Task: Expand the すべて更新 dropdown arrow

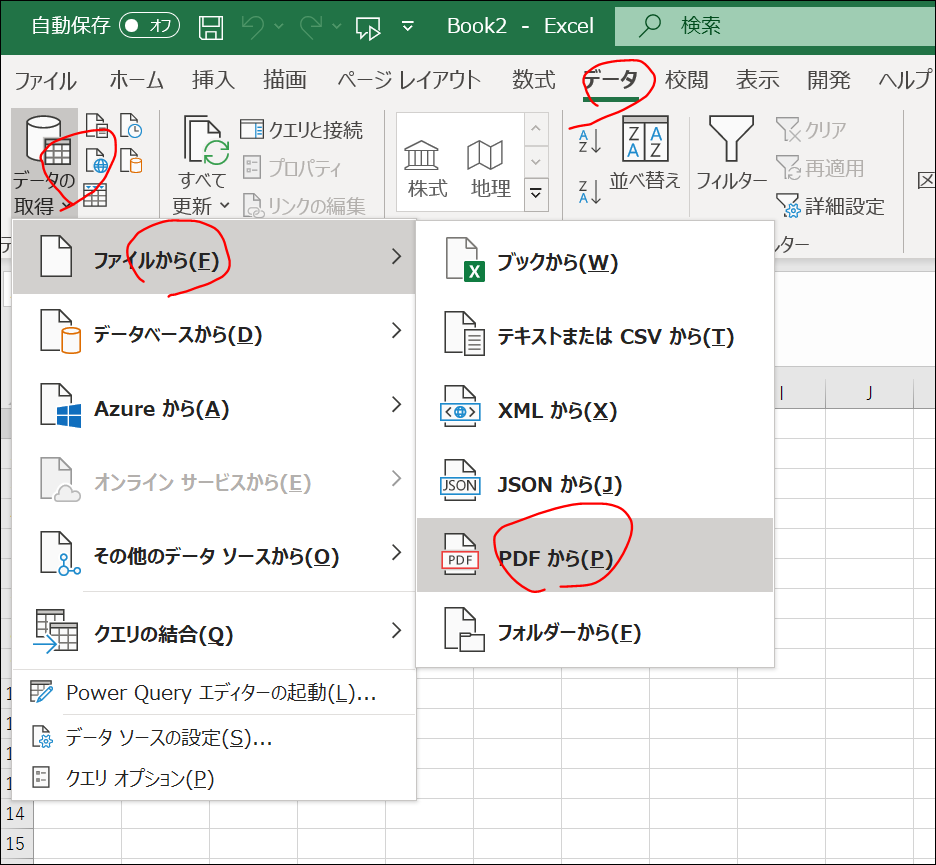Action: point(225,206)
